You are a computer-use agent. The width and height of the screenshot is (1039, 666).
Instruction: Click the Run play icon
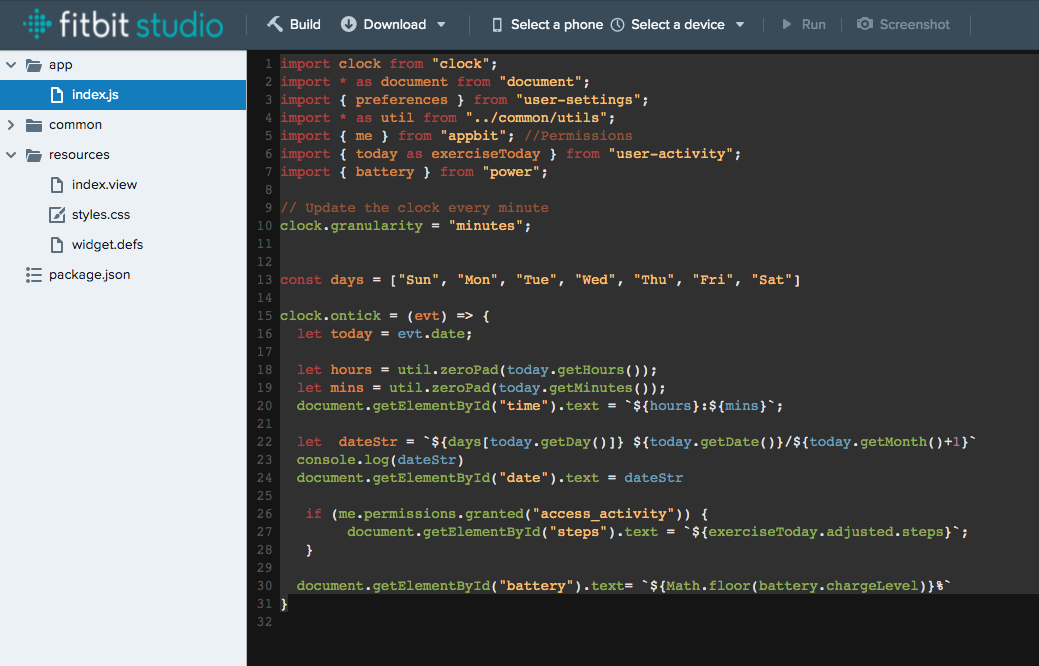[787, 25]
